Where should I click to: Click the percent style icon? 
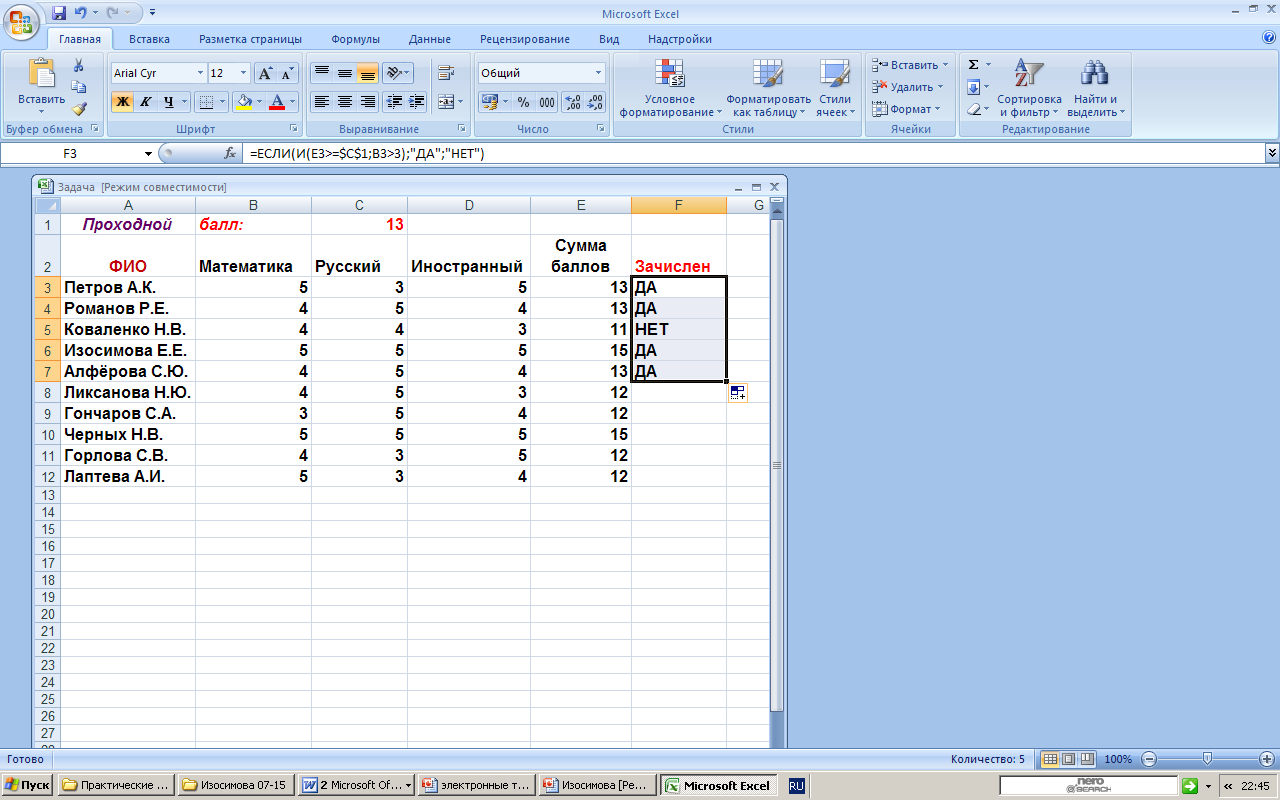click(523, 102)
